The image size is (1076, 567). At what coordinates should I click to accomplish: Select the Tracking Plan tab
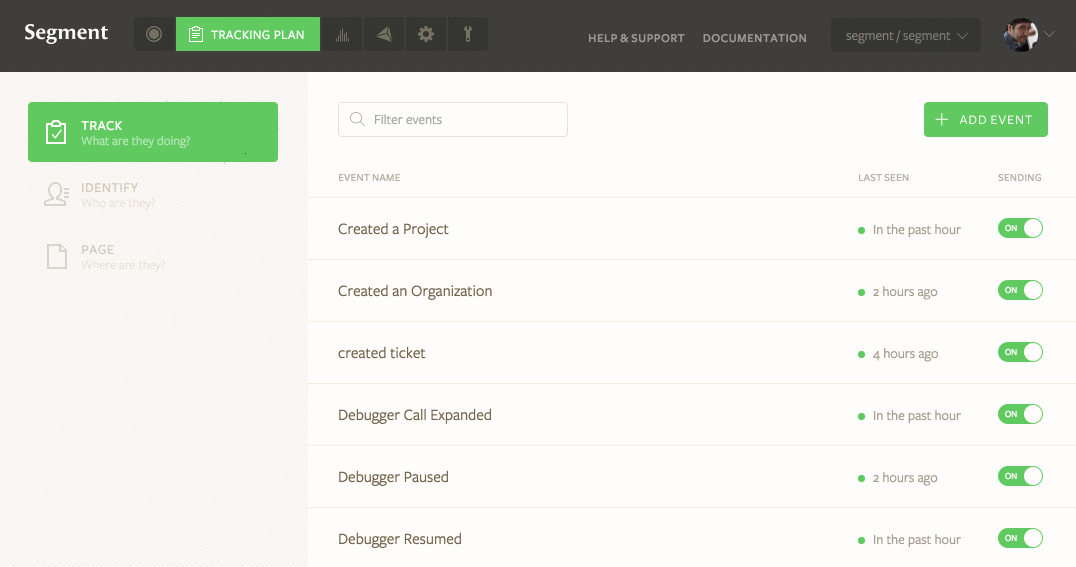tap(248, 34)
